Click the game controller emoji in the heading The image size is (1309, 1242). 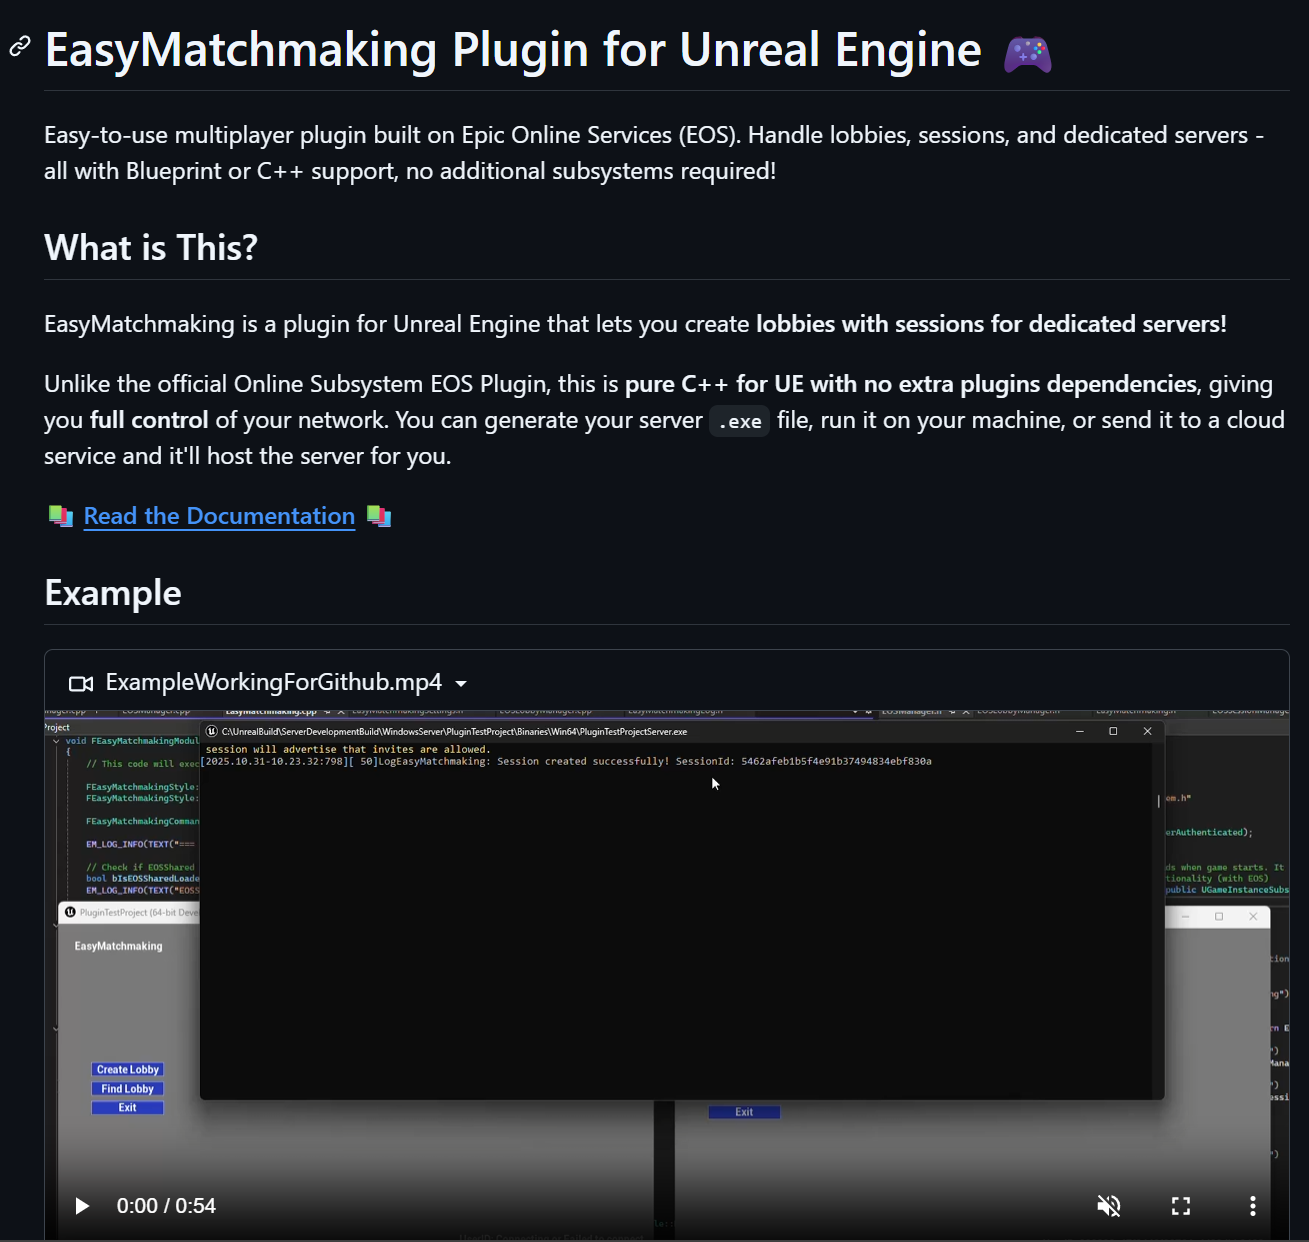[x=1027, y=53]
